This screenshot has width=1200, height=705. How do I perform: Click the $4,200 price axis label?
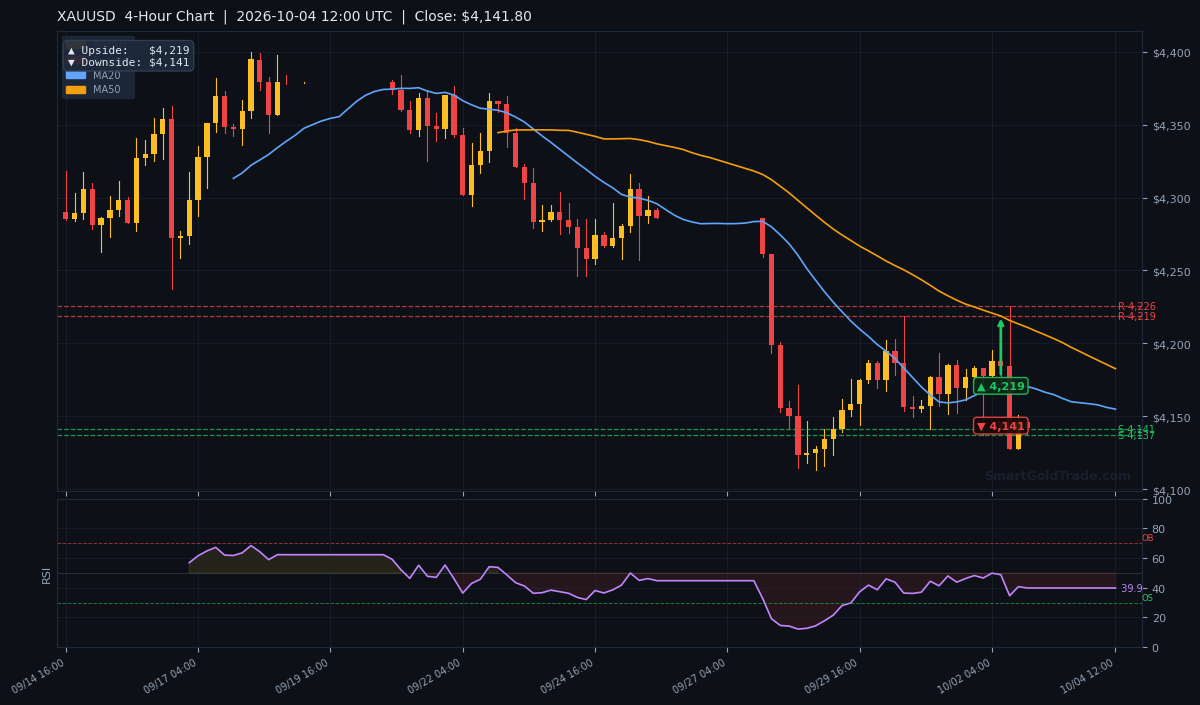(x=1171, y=345)
